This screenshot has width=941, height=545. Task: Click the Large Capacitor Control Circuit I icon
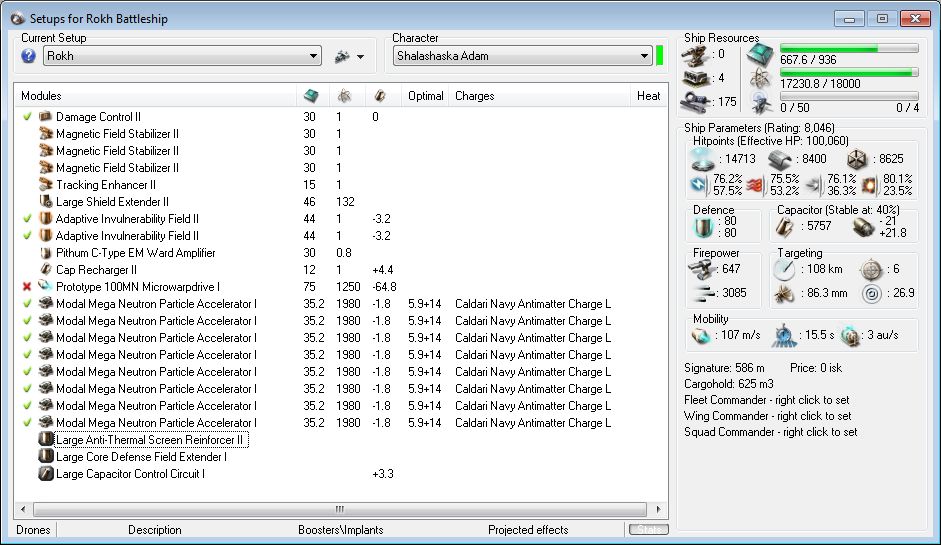click(x=46, y=474)
